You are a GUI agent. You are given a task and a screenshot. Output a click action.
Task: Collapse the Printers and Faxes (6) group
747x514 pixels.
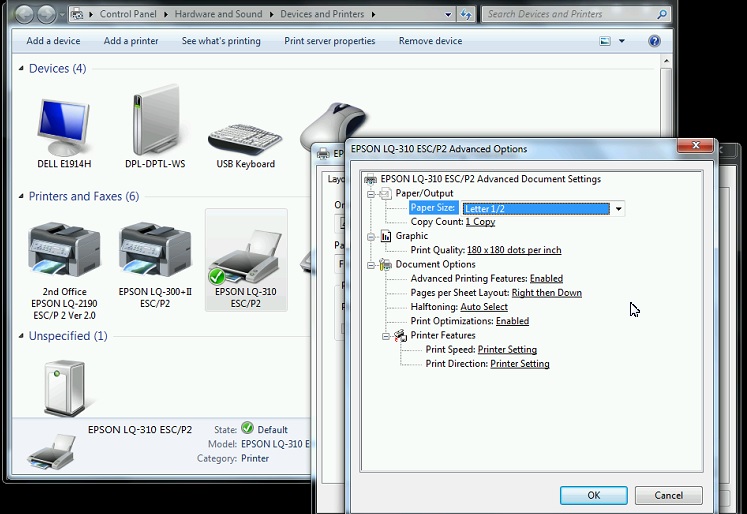tap(21, 196)
